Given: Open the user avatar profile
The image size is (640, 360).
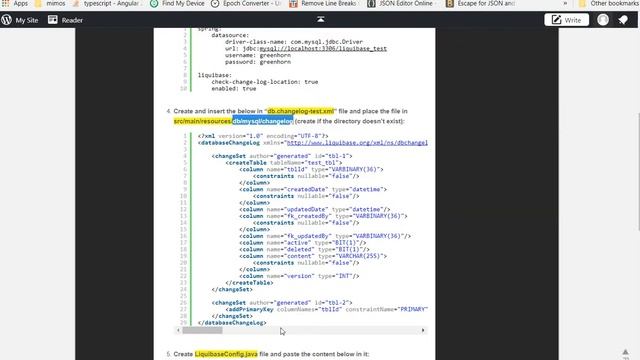Looking at the screenshot, I should point(603,20).
